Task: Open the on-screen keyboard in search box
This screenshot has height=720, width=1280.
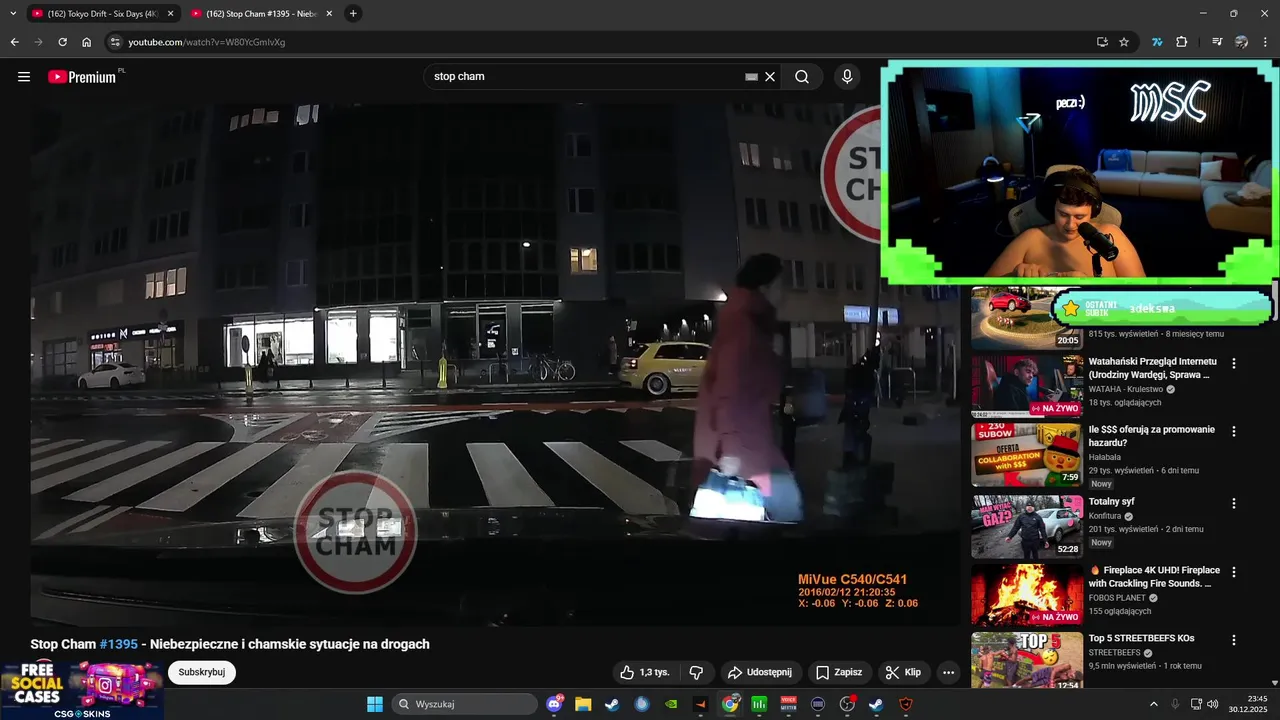Action: point(751,77)
